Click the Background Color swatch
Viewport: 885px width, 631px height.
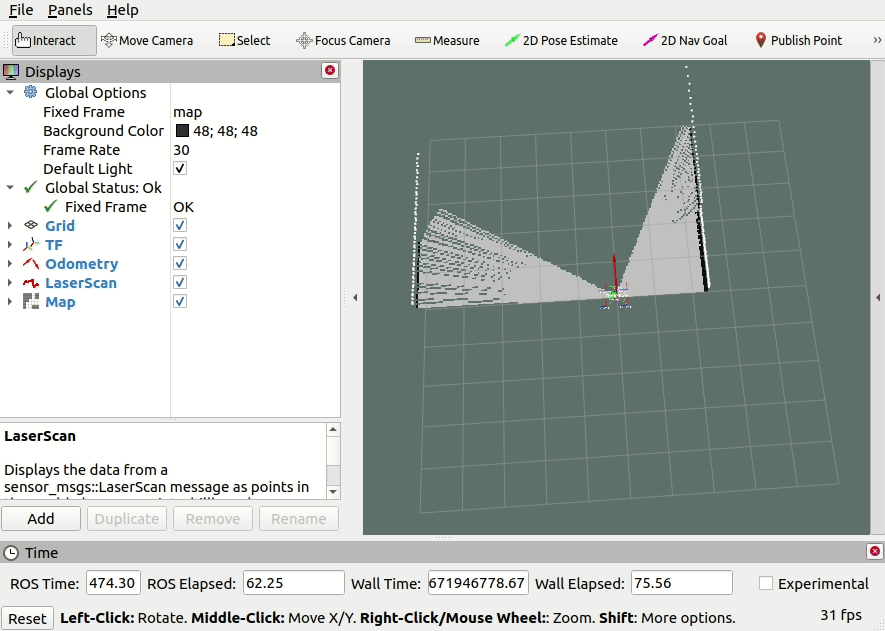tap(182, 130)
